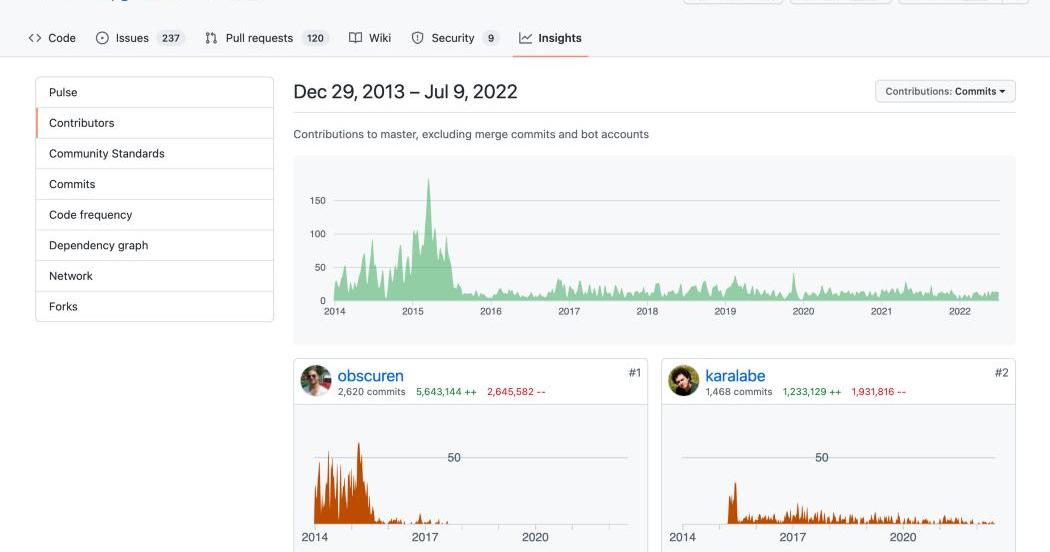Screen dimensions: 1050x552
Task: Show the Code frequency graph
Action: point(155,215)
